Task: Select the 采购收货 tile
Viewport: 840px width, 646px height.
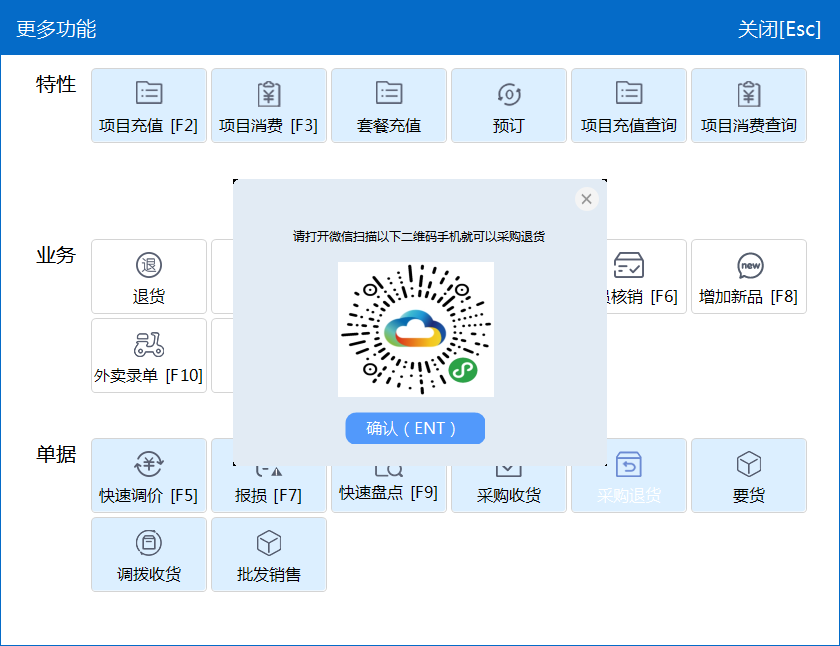Action: [509, 489]
